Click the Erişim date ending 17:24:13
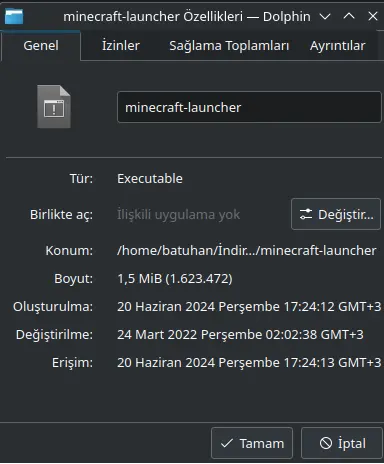The width and height of the screenshot is (384, 464). (x=249, y=362)
